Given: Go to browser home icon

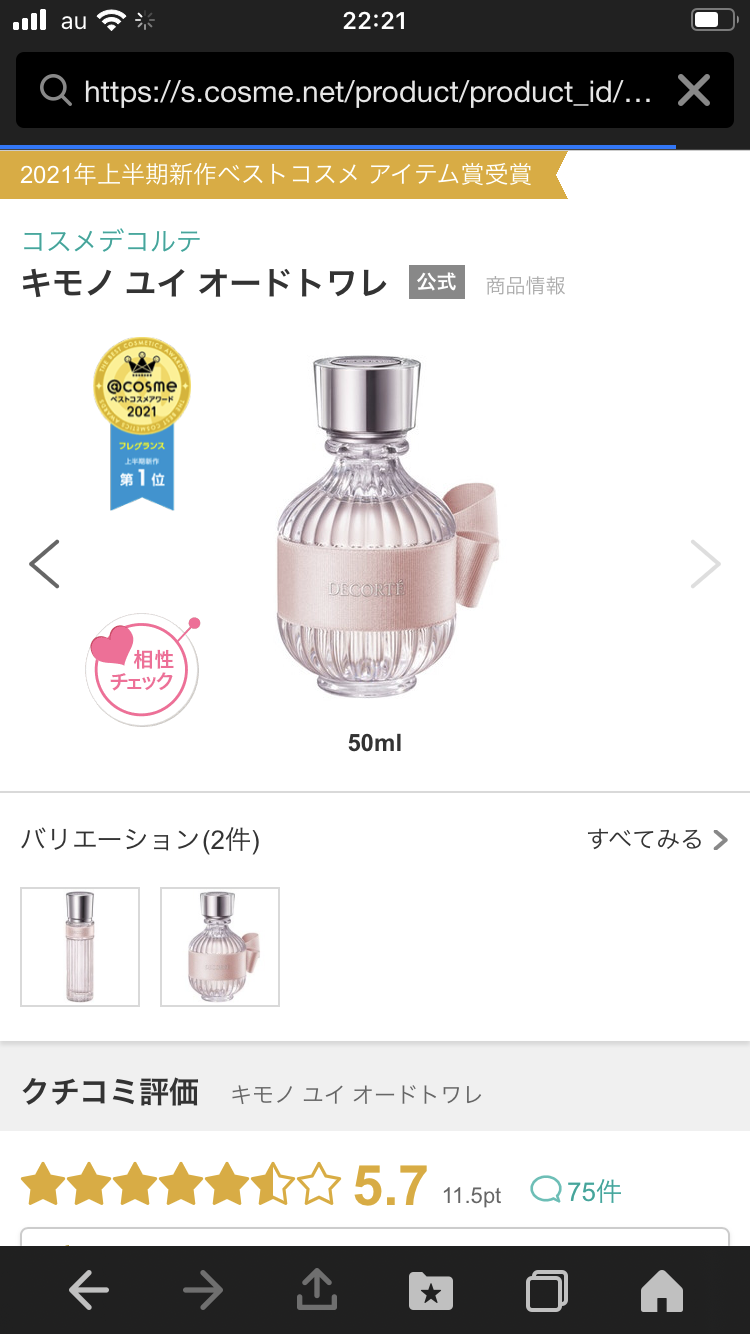Looking at the screenshot, I should 661,1291.
